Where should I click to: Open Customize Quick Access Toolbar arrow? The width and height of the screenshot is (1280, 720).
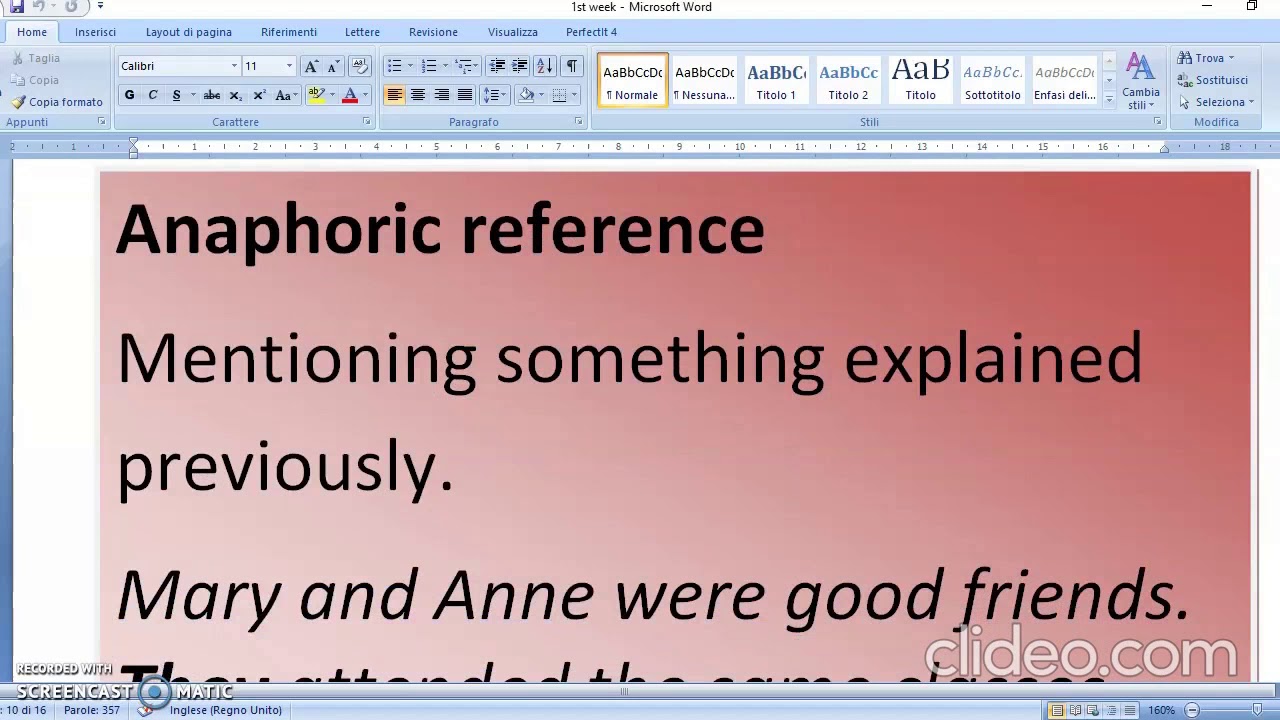click(x=100, y=6)
